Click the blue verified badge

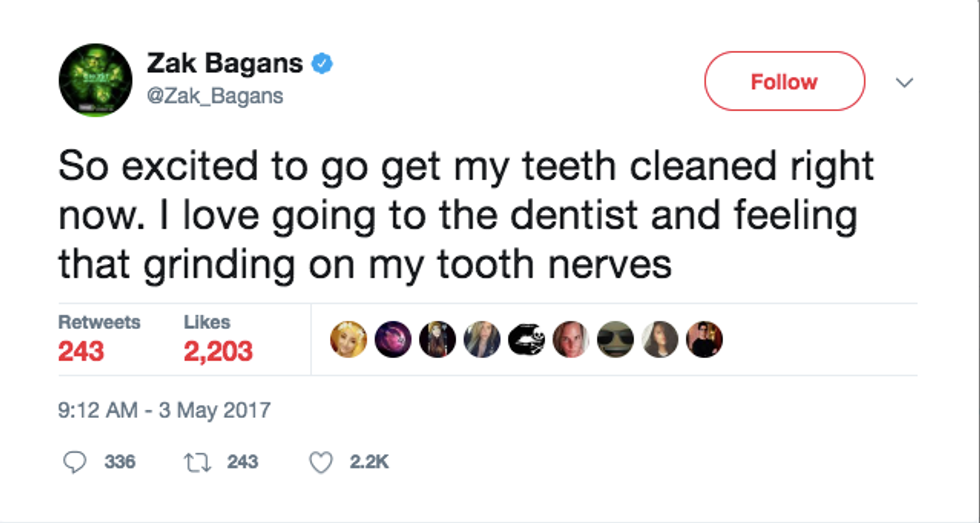[x=321, y=65]
